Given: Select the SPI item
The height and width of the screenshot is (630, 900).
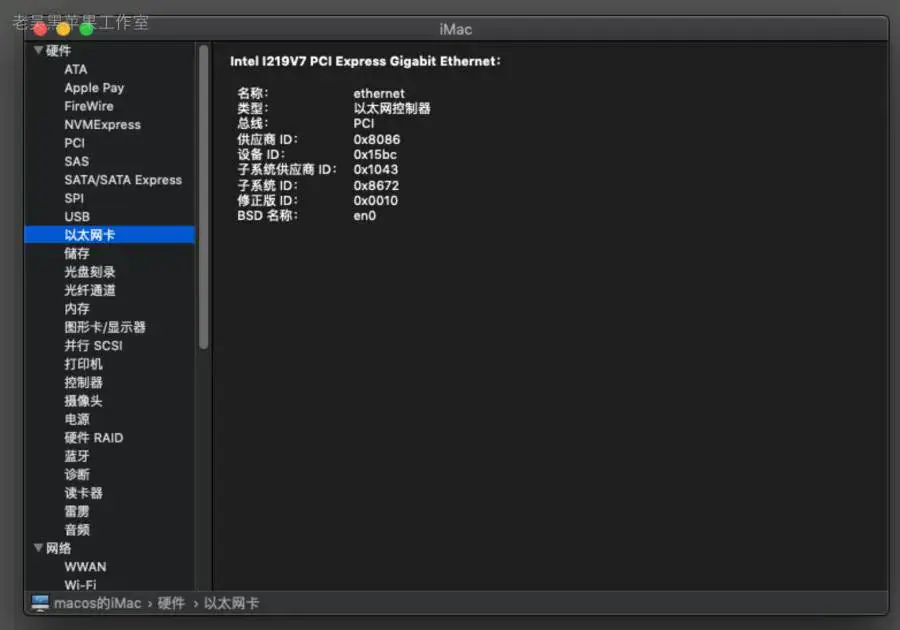Looking at the screenshot, I should (74, 198).
